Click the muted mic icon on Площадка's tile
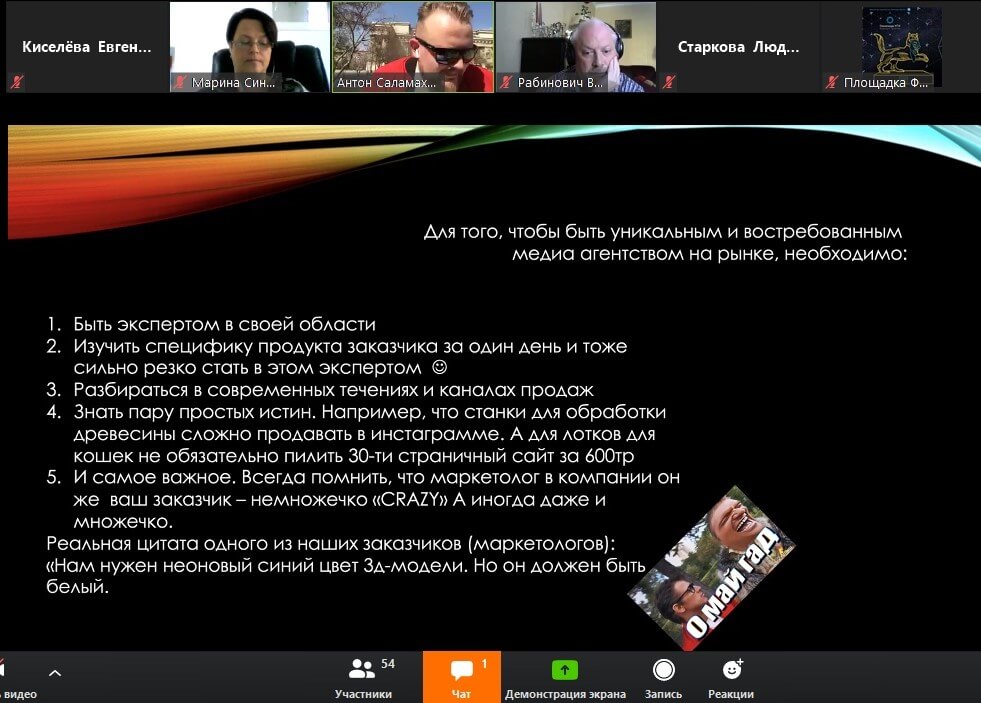The width and height of the screenshot is (981, 703). point(832,83)
